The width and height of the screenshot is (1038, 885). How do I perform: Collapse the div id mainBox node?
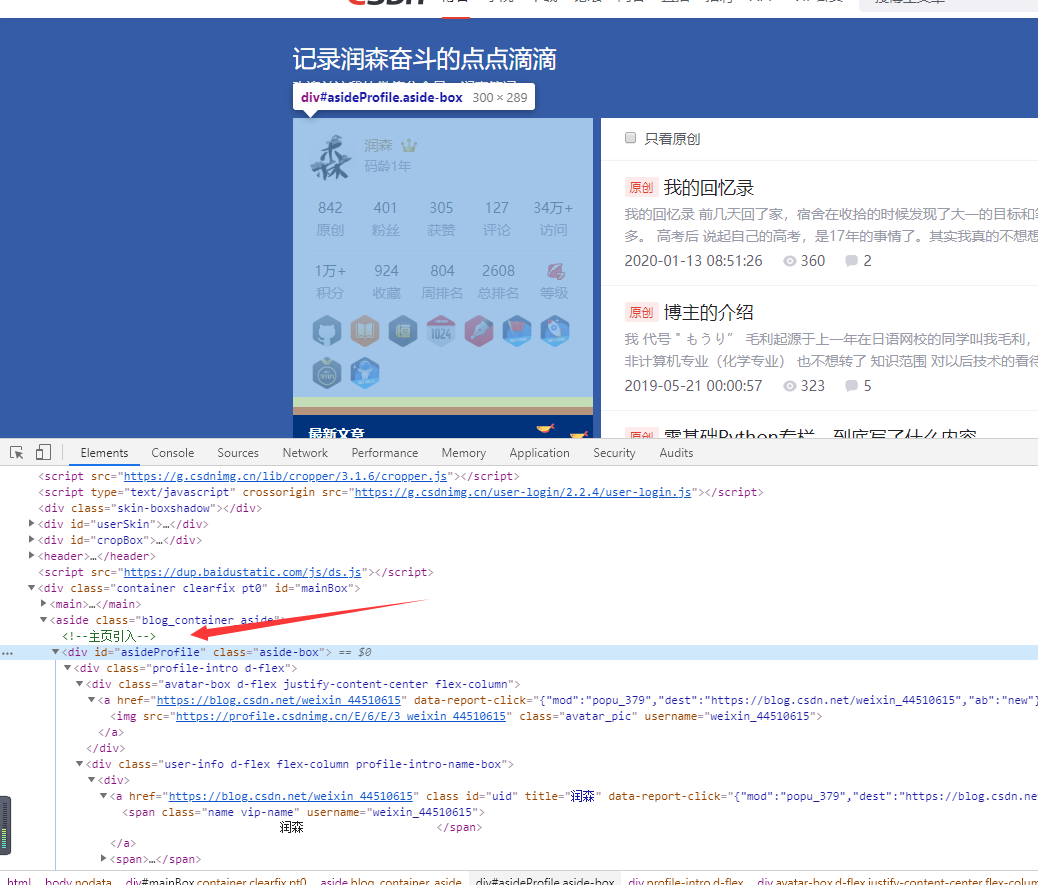31,588
